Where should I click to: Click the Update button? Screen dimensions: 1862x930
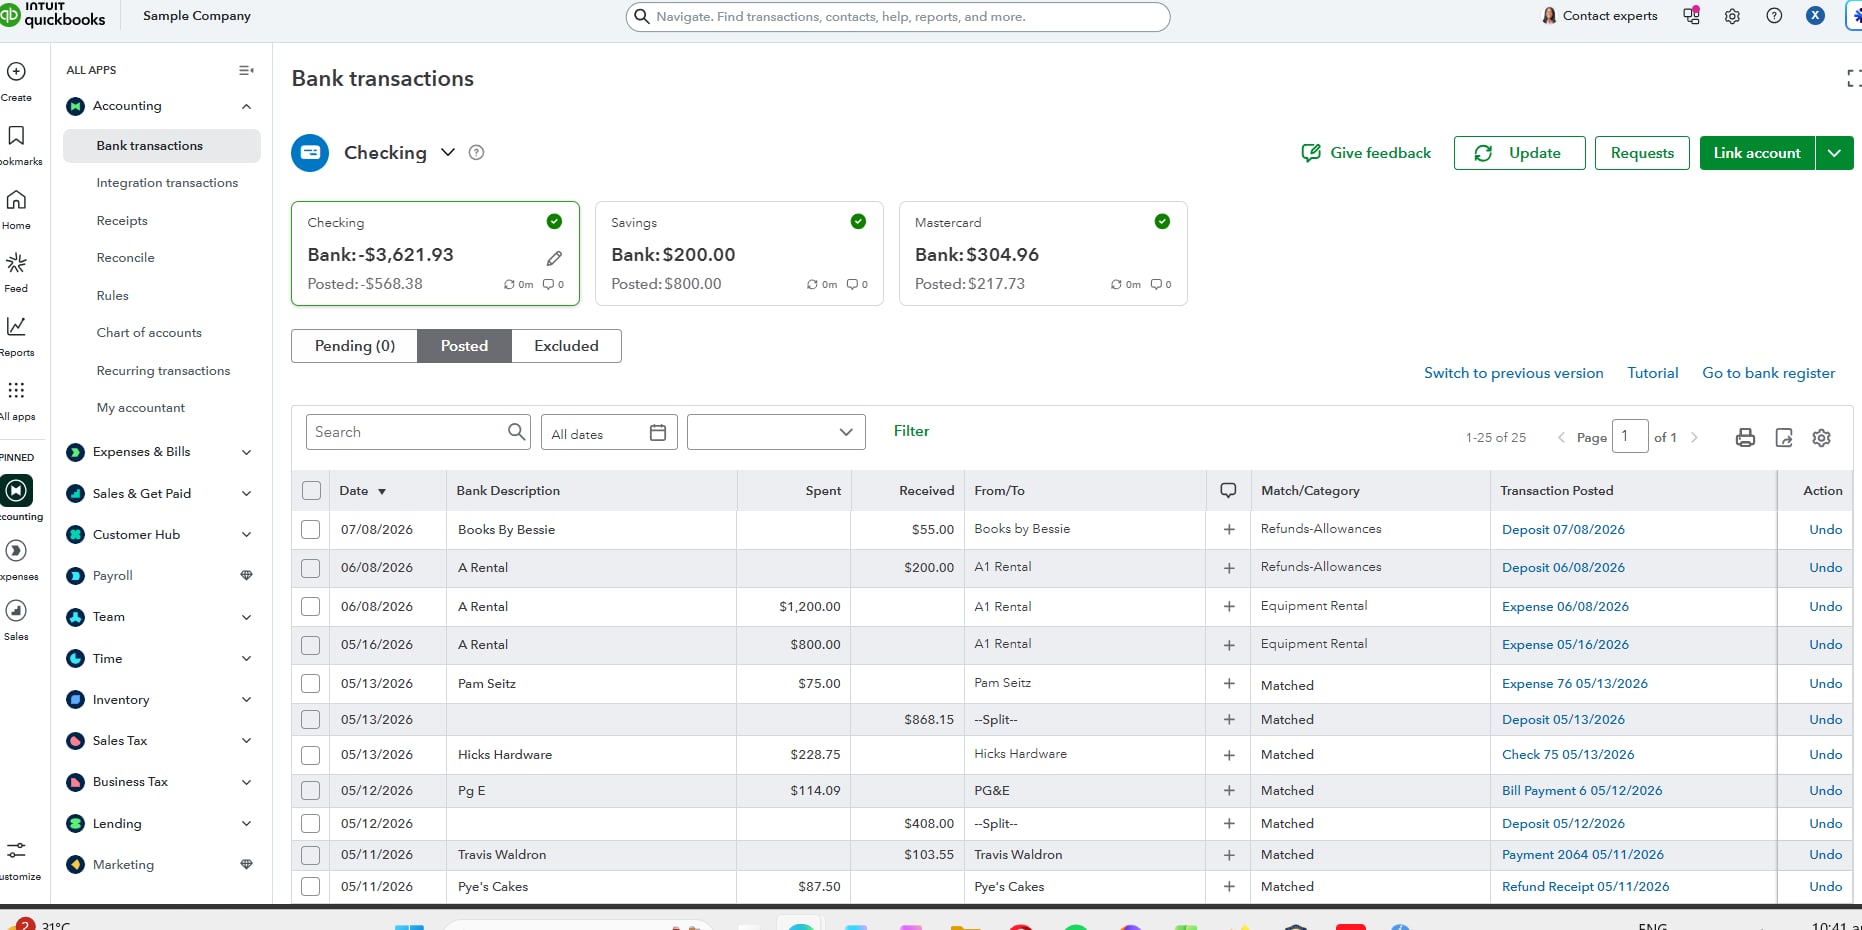[x=1519, y=153]
